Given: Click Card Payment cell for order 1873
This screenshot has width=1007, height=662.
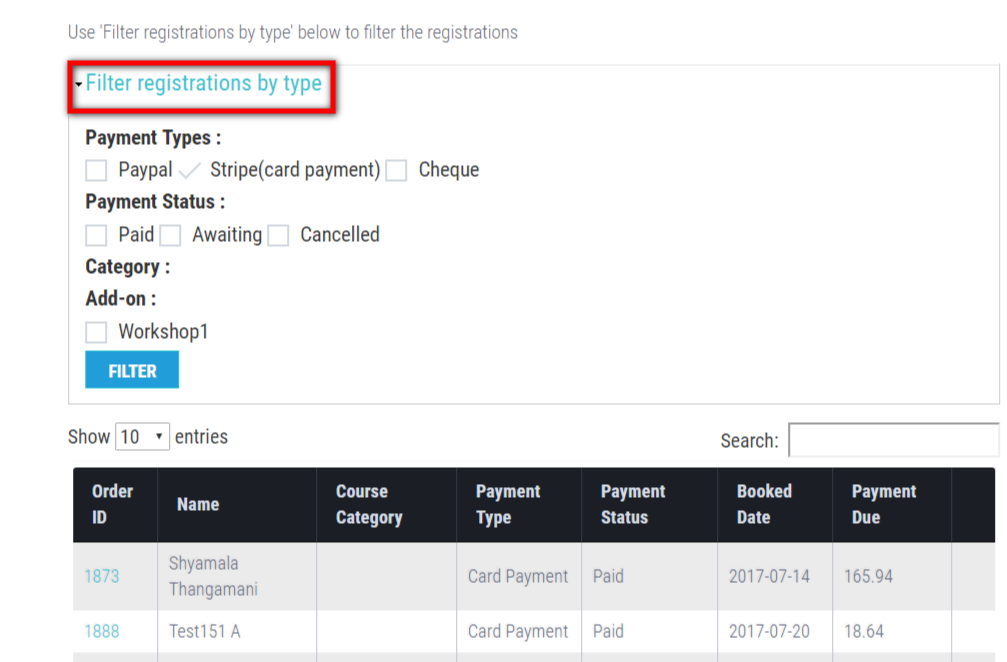Looking at the screenshot, I should click(518, 577).
